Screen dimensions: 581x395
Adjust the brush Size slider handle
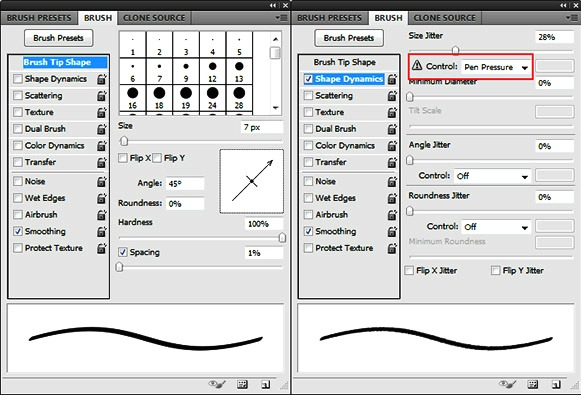tap(124, 141)
